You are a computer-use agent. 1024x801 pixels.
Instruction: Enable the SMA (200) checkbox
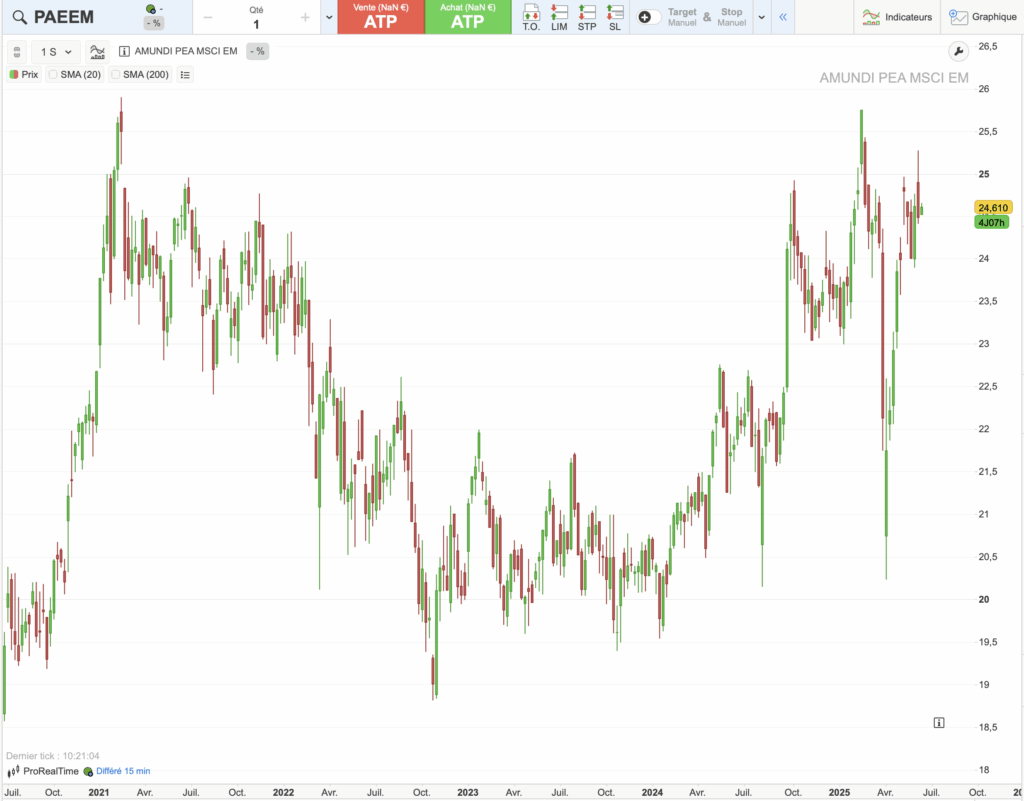pyautogui.click(x=116, y=74)
